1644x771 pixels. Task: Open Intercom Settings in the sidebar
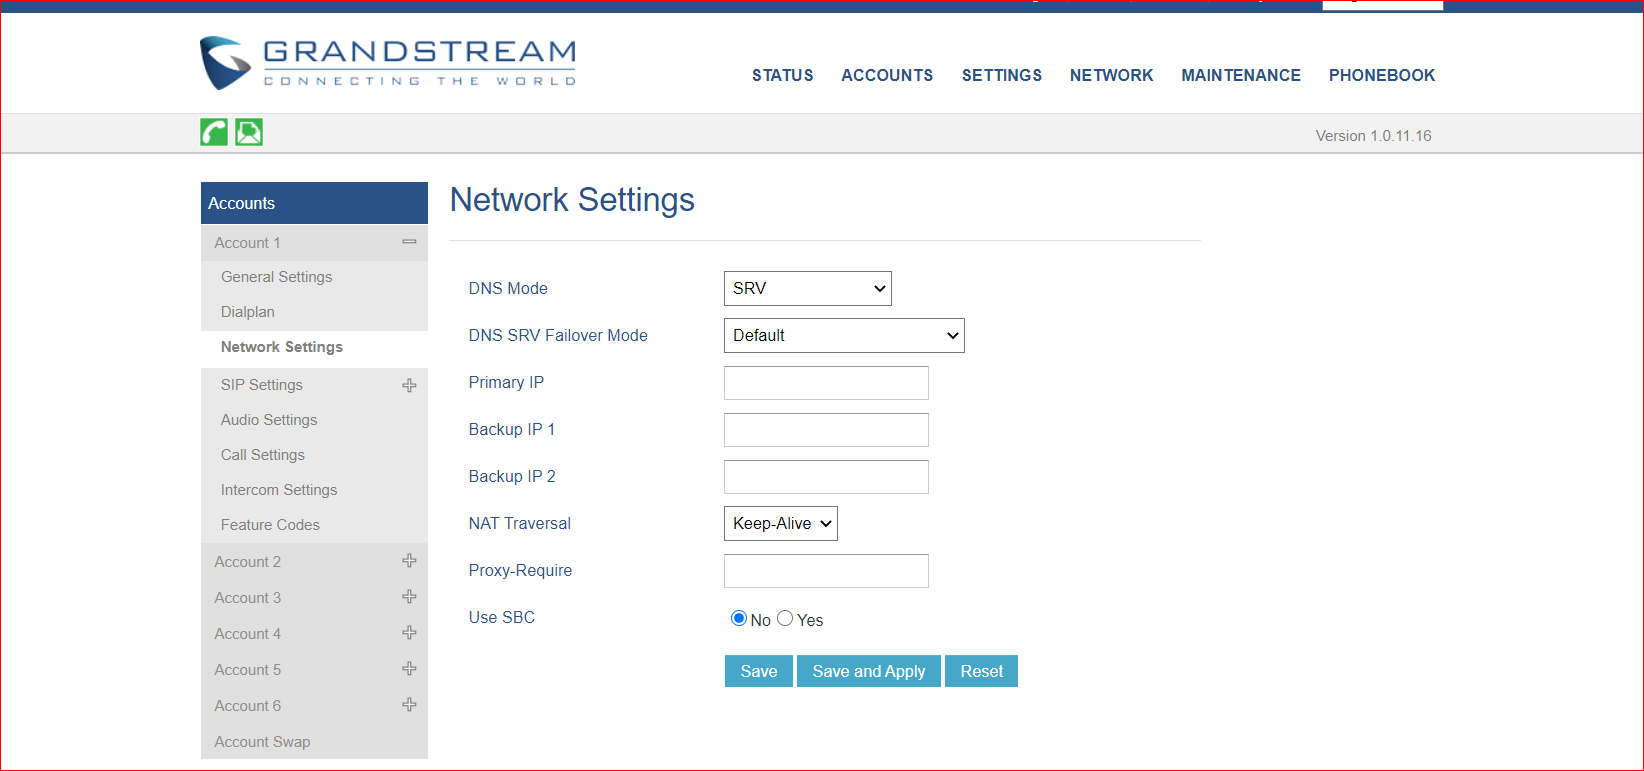[x=279, y=490]
